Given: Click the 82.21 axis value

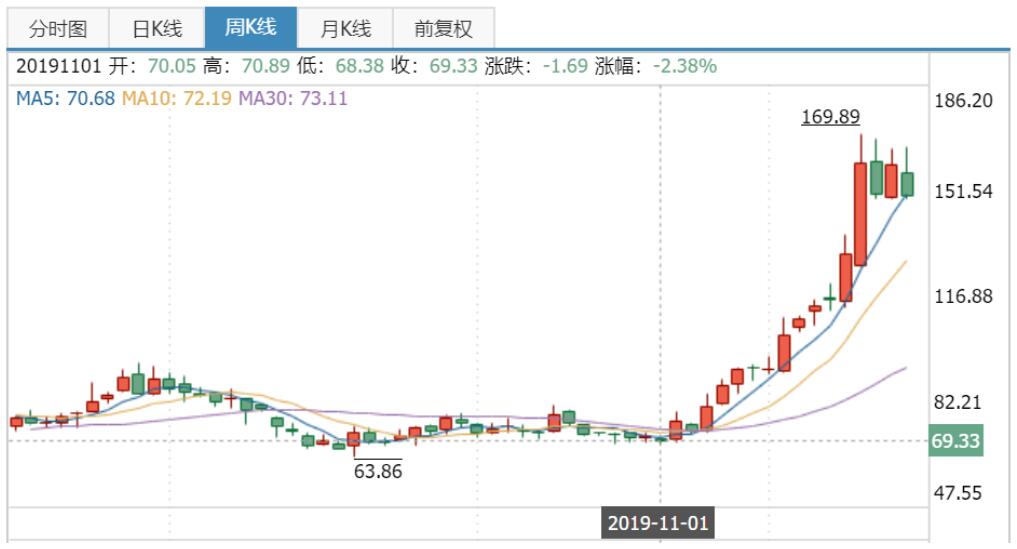Looking at the screenshot, I should 957,402.
